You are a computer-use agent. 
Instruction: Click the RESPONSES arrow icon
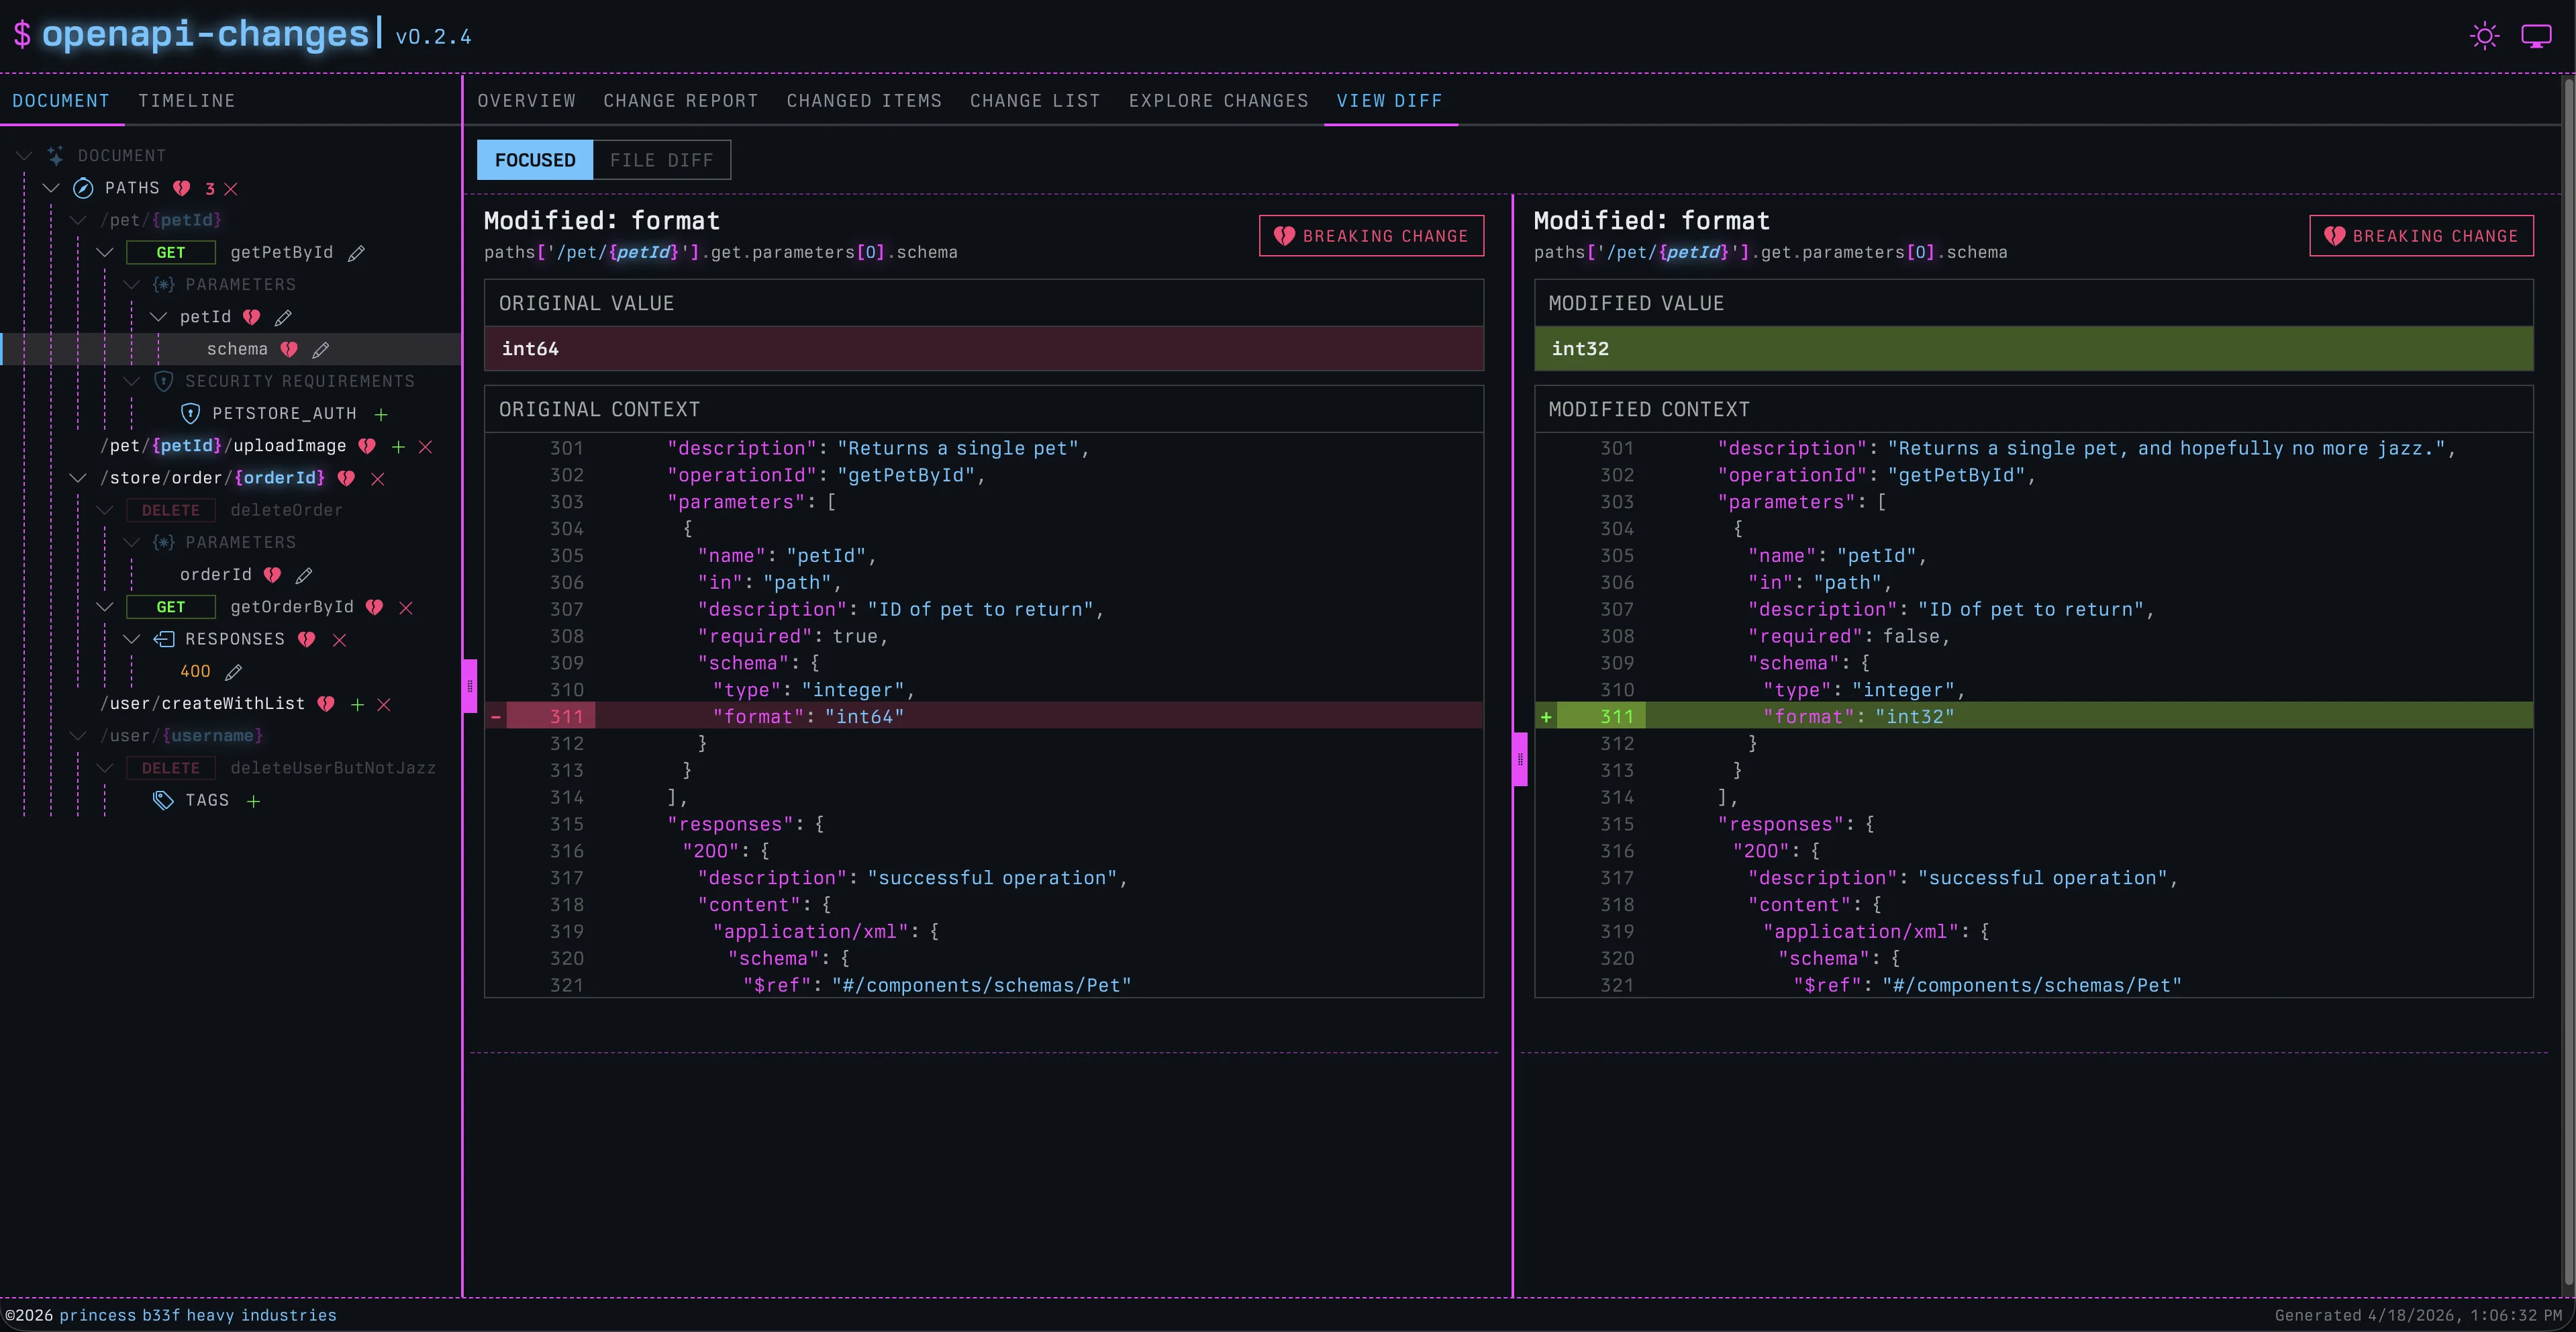click(163, 639)
